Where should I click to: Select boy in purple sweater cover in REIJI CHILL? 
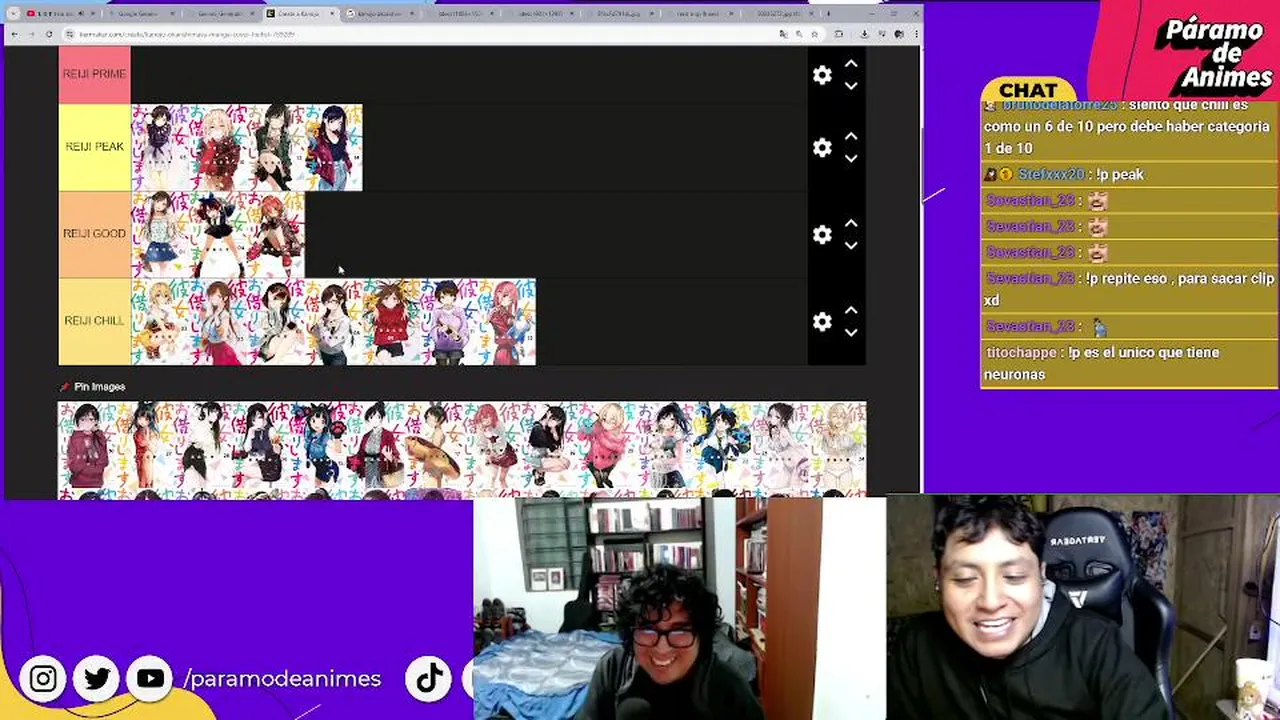click(x=449, y=321)
